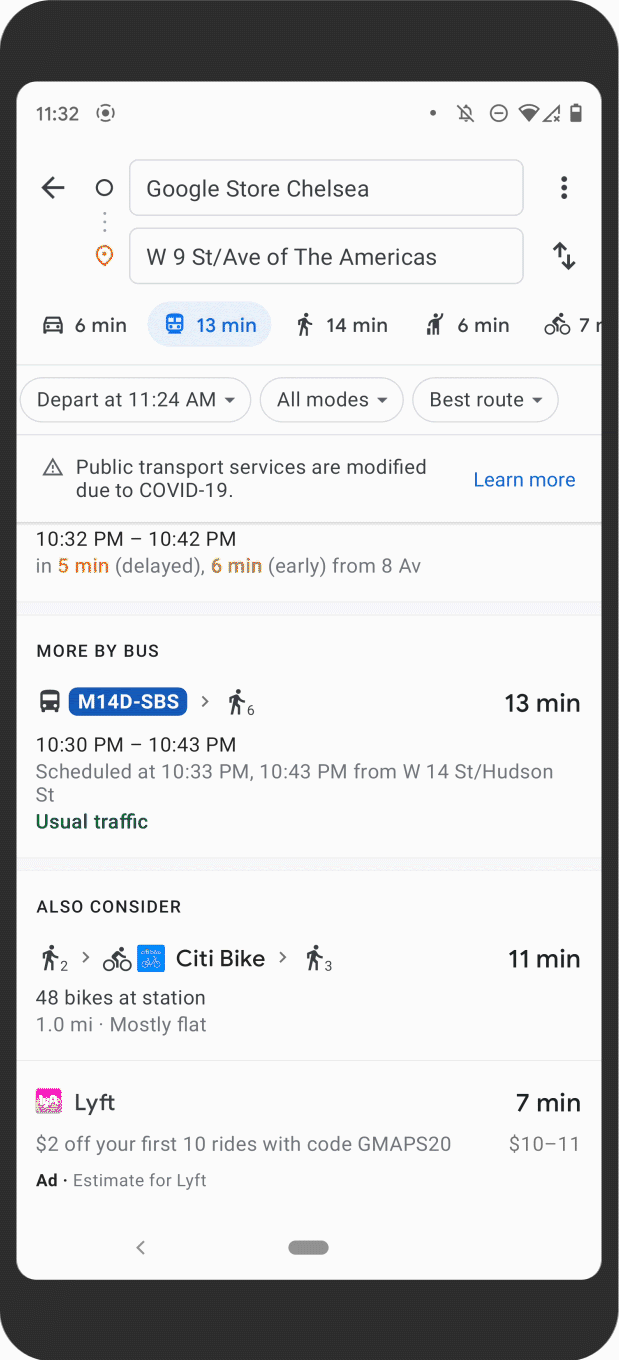Select the cycling mode icon on the far right
Image resolution: width=619 pixels, height=1360 pixels.
[556, 324]
